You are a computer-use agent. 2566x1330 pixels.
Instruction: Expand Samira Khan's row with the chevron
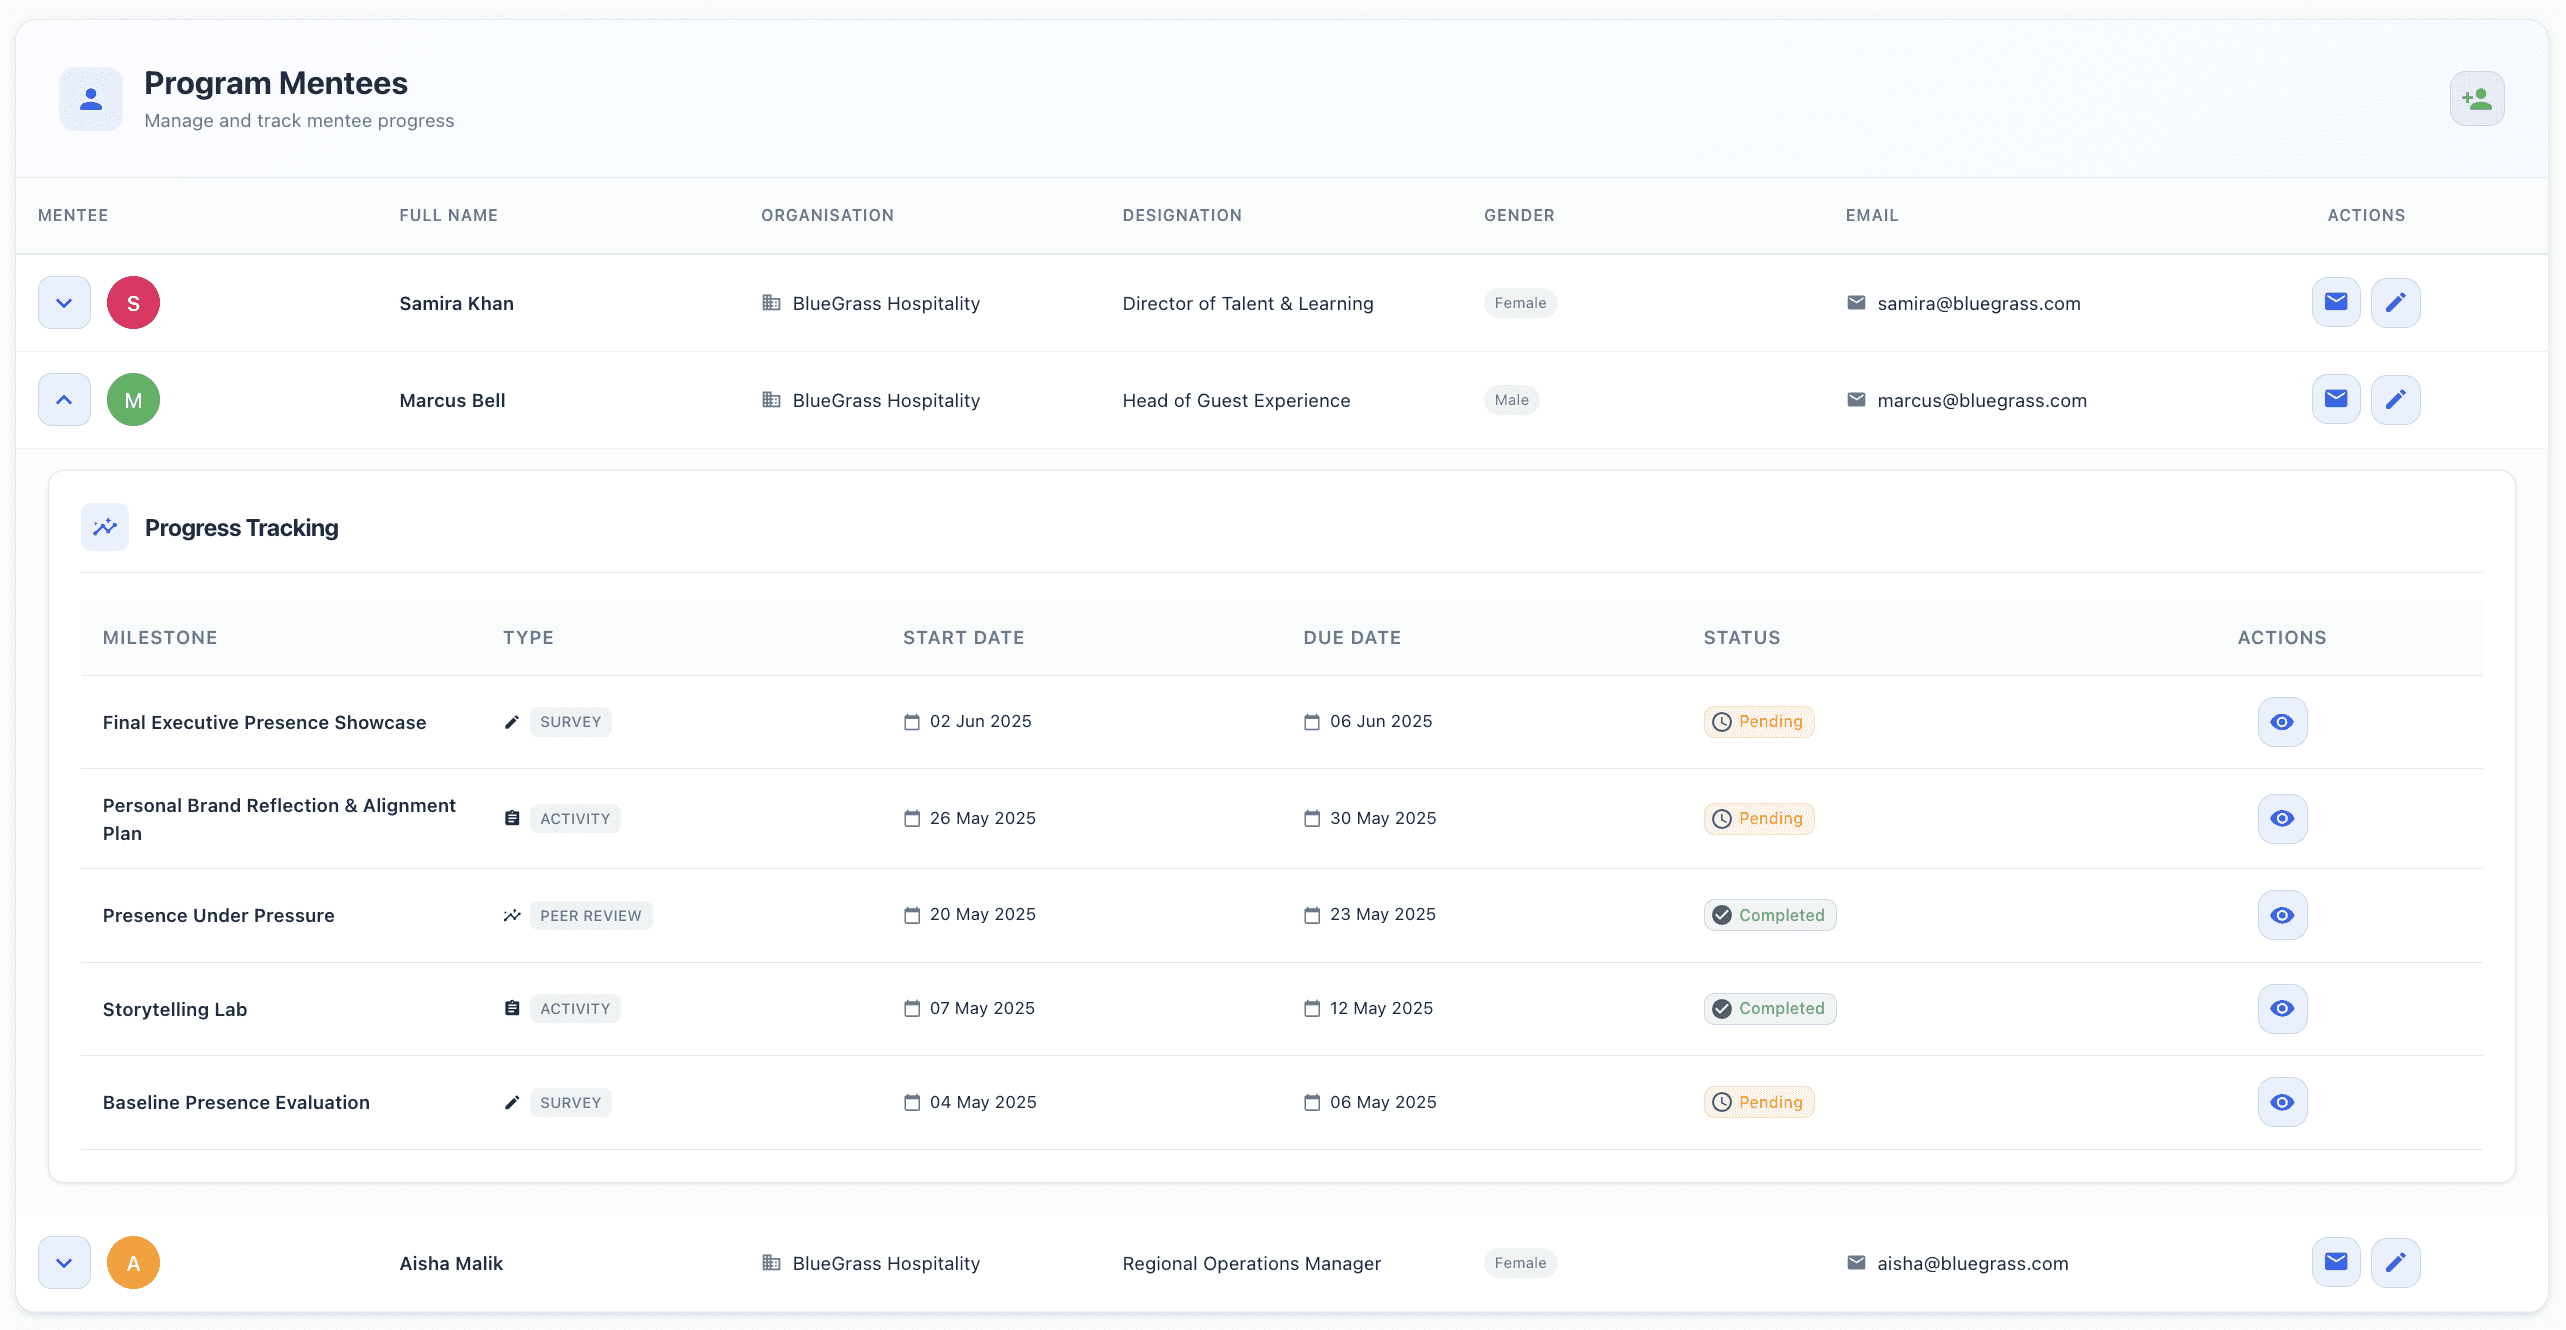pos(64,302)
